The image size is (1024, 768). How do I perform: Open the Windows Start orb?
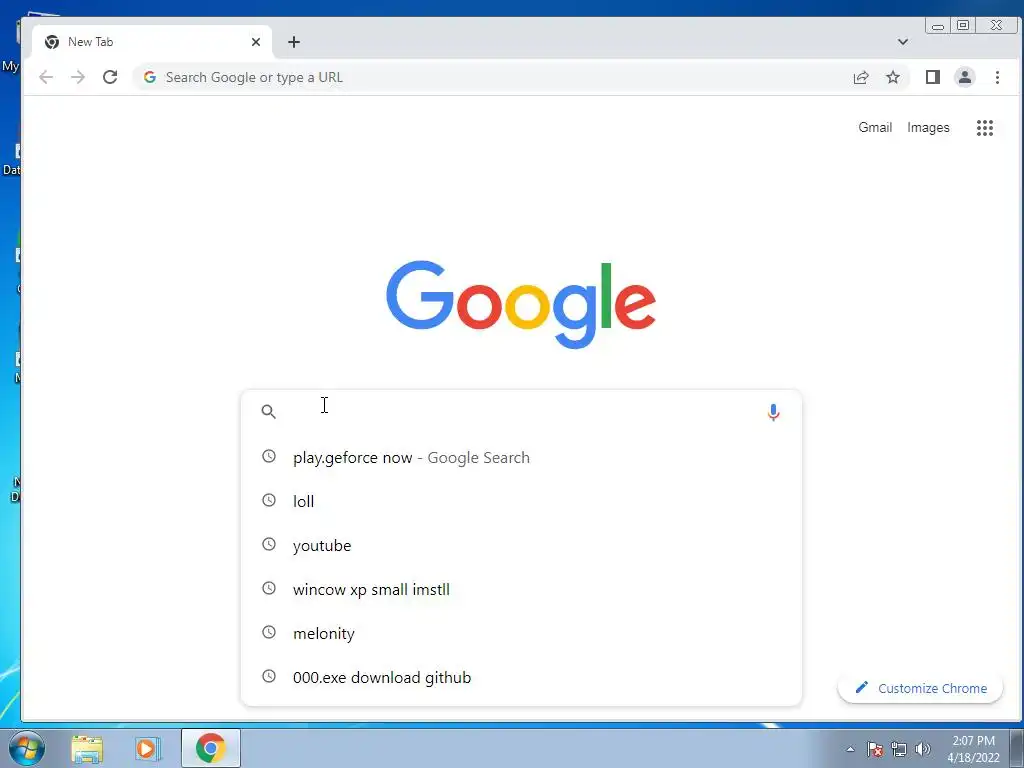(27, 748)
